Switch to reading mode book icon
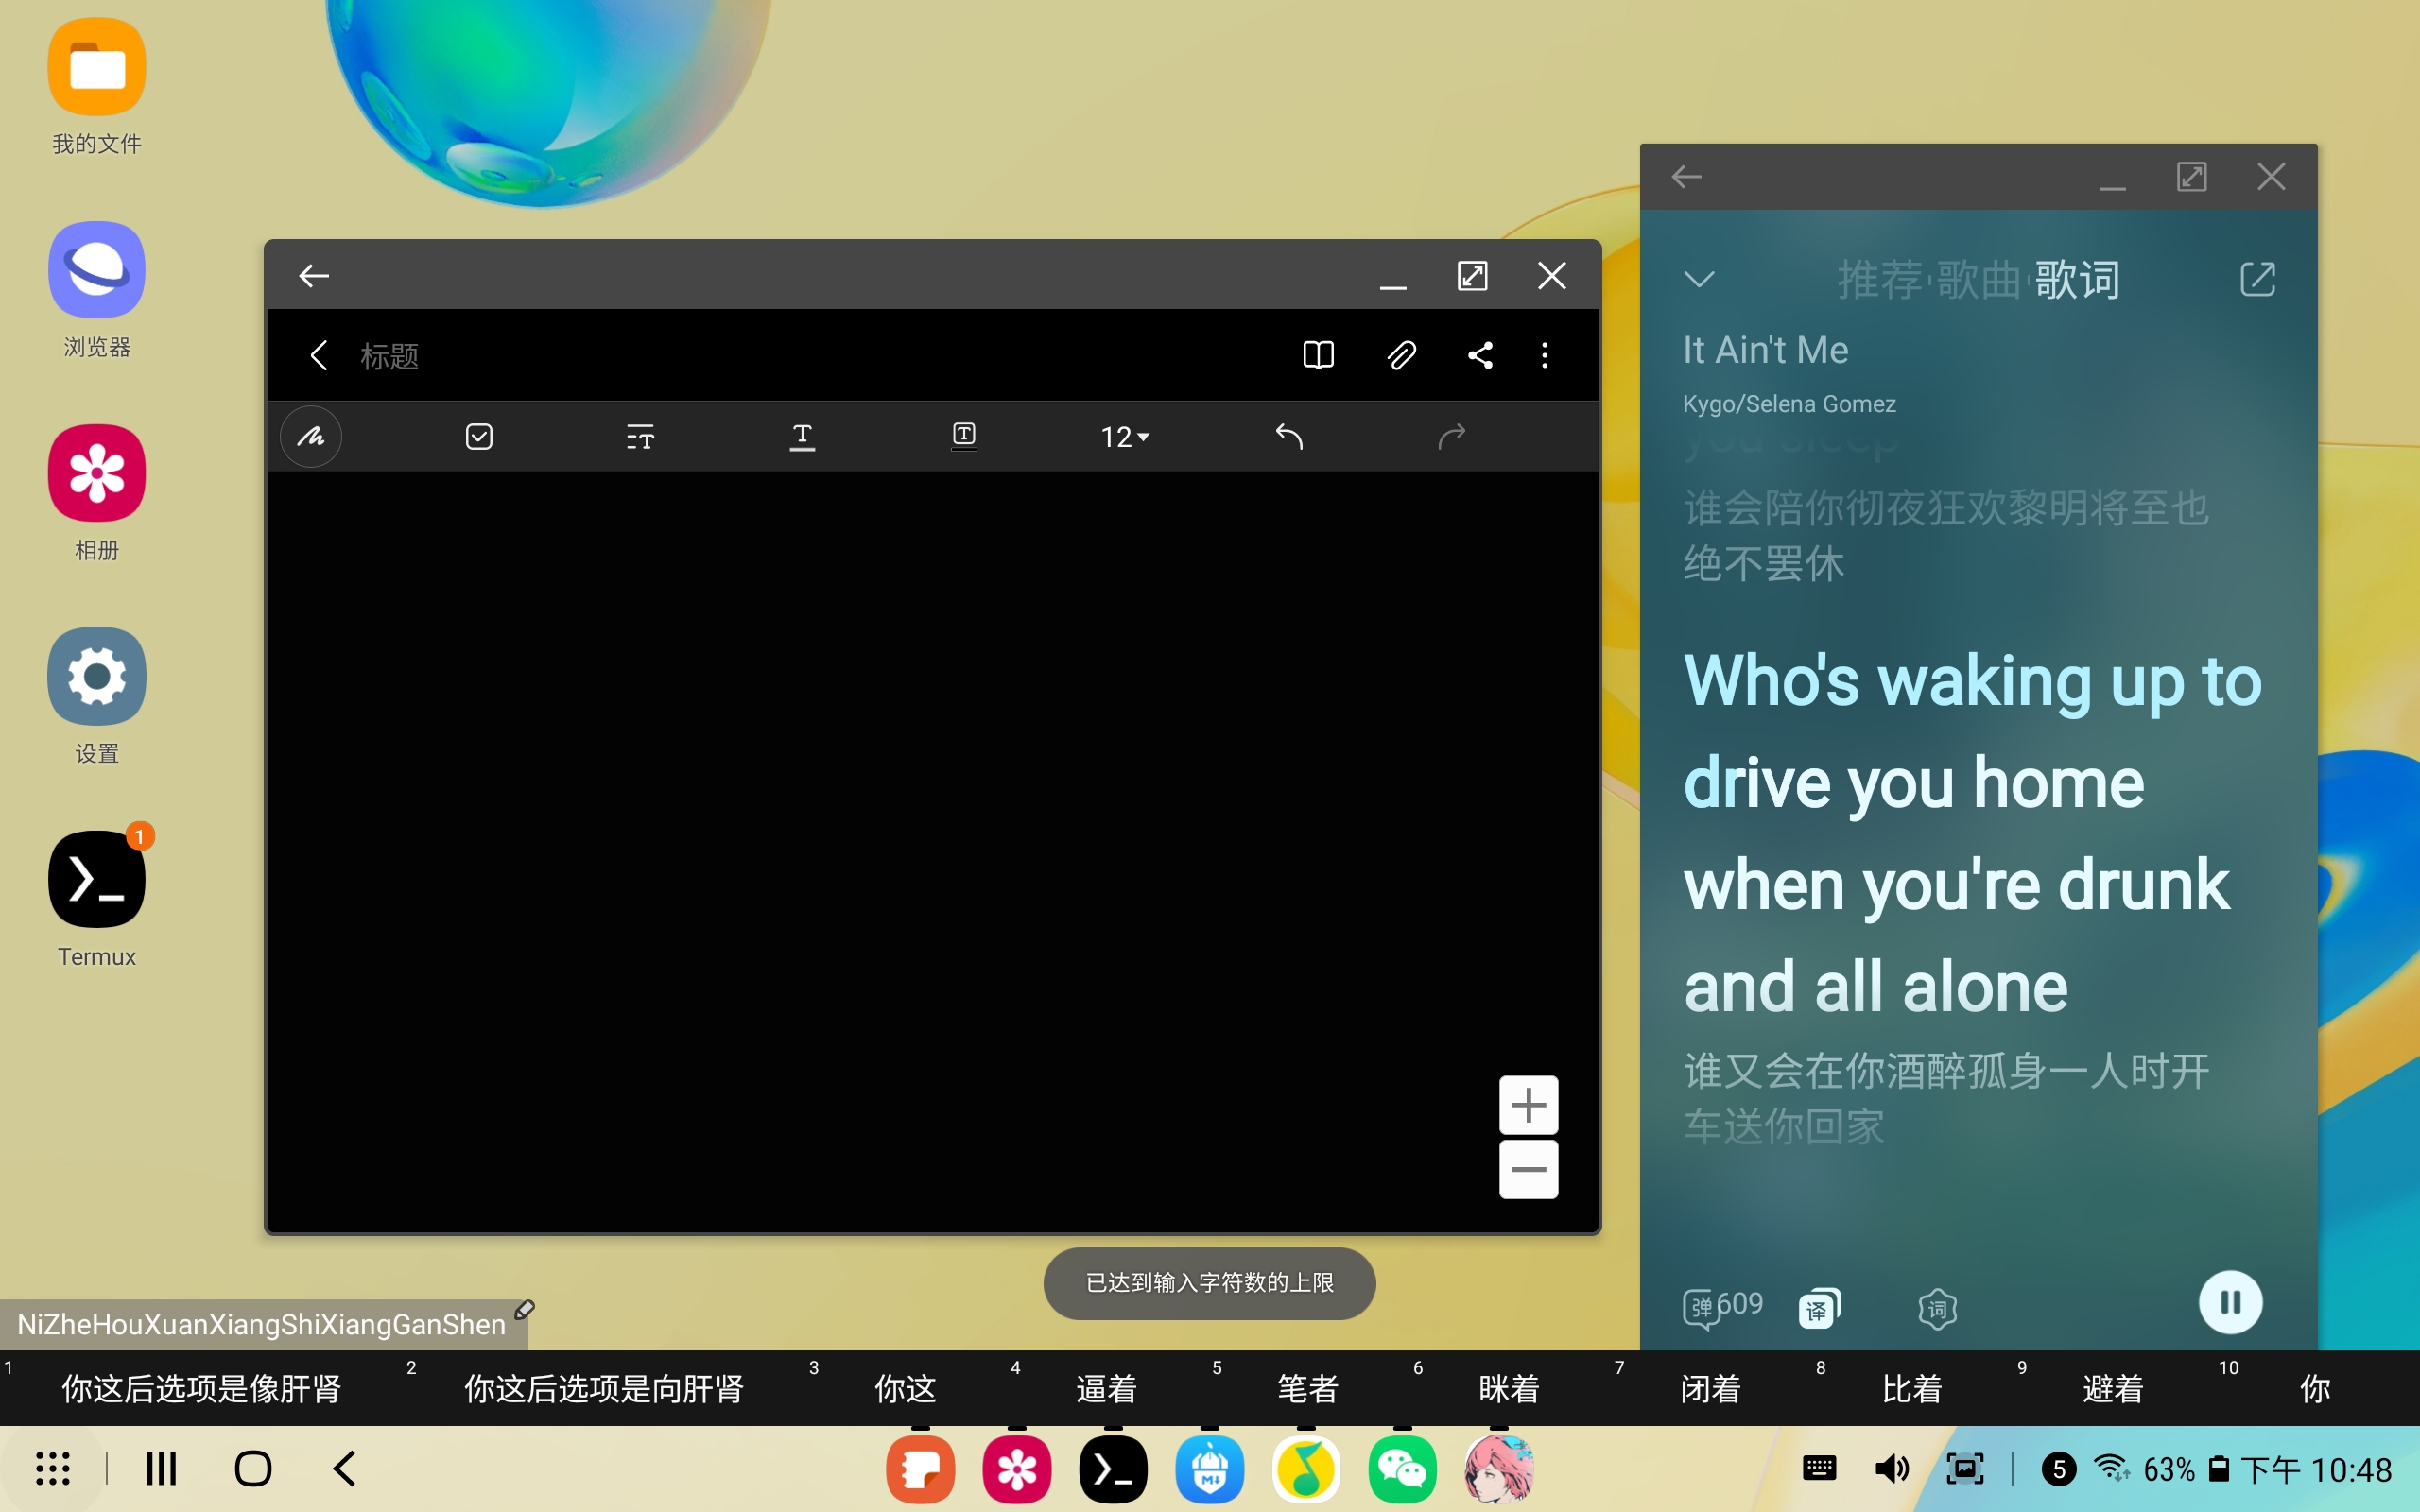The image size is (2420, 1512). tap(1318, 356)
